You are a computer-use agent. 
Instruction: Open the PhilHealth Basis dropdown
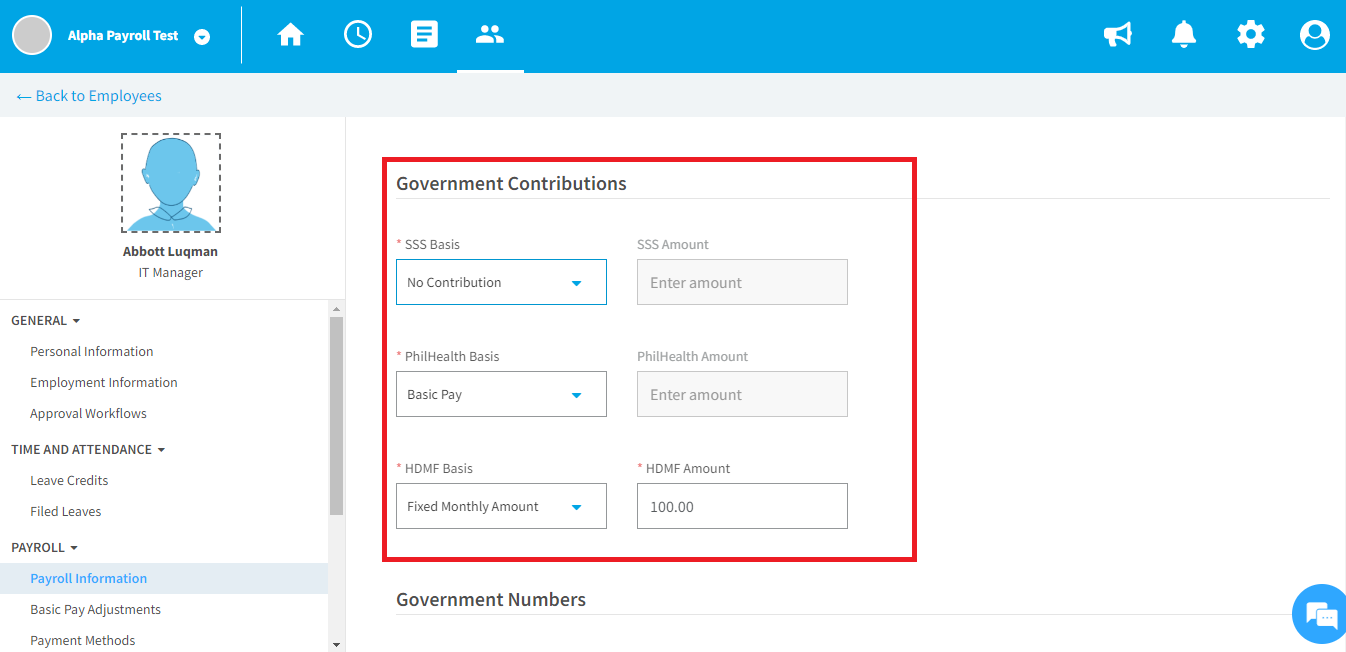(501, 394)
